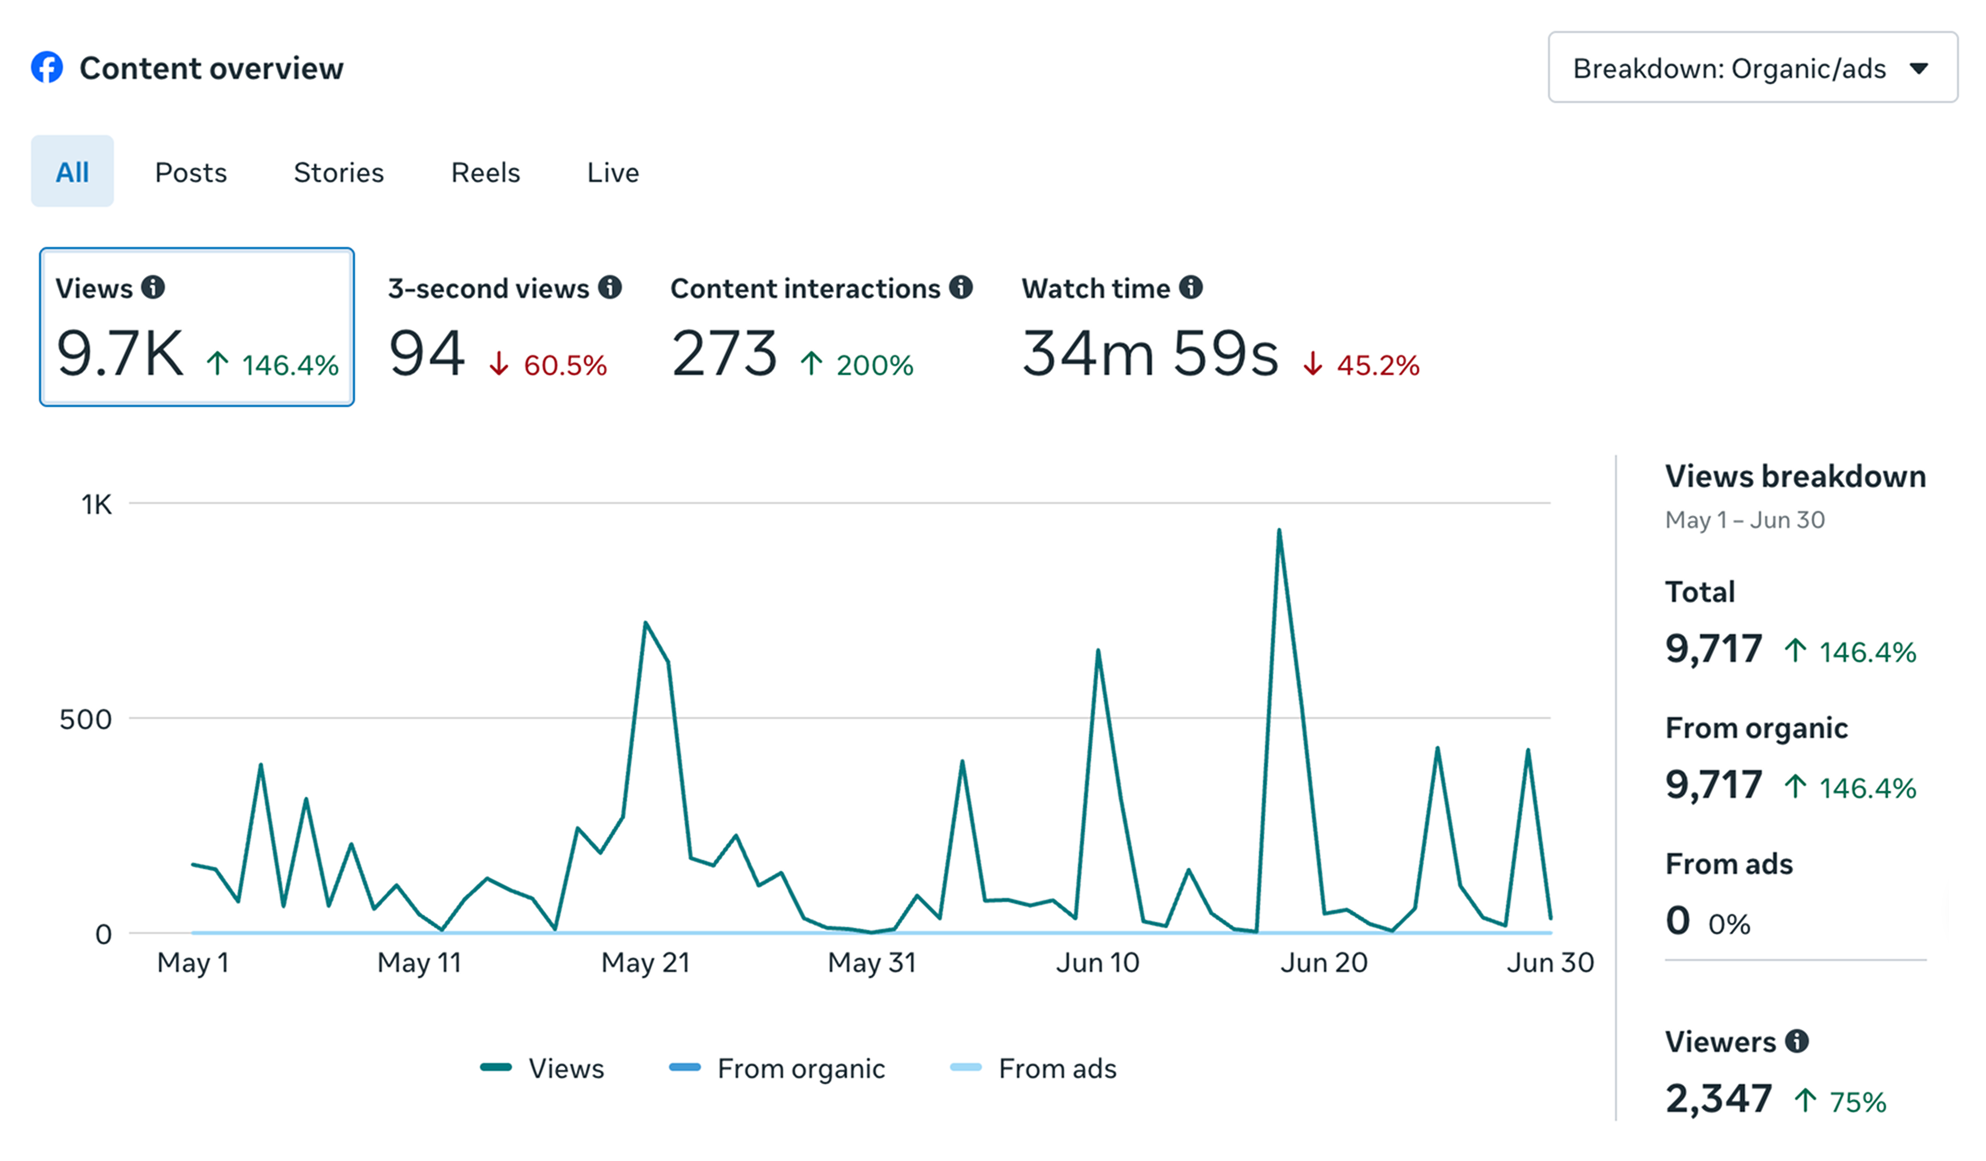Select the Watch time metric
The width and height of the screenshot is (1986, 1161).
[x=1220, y=327]
